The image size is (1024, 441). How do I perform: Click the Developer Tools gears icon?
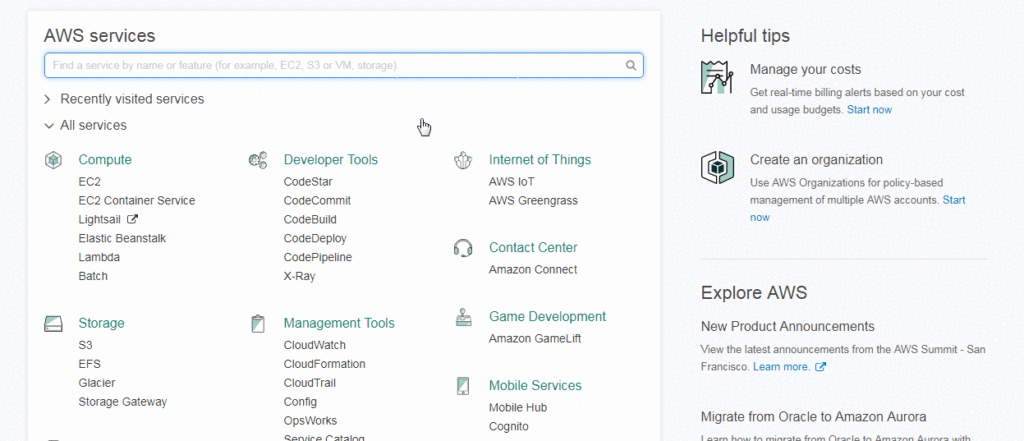(258, 160)
